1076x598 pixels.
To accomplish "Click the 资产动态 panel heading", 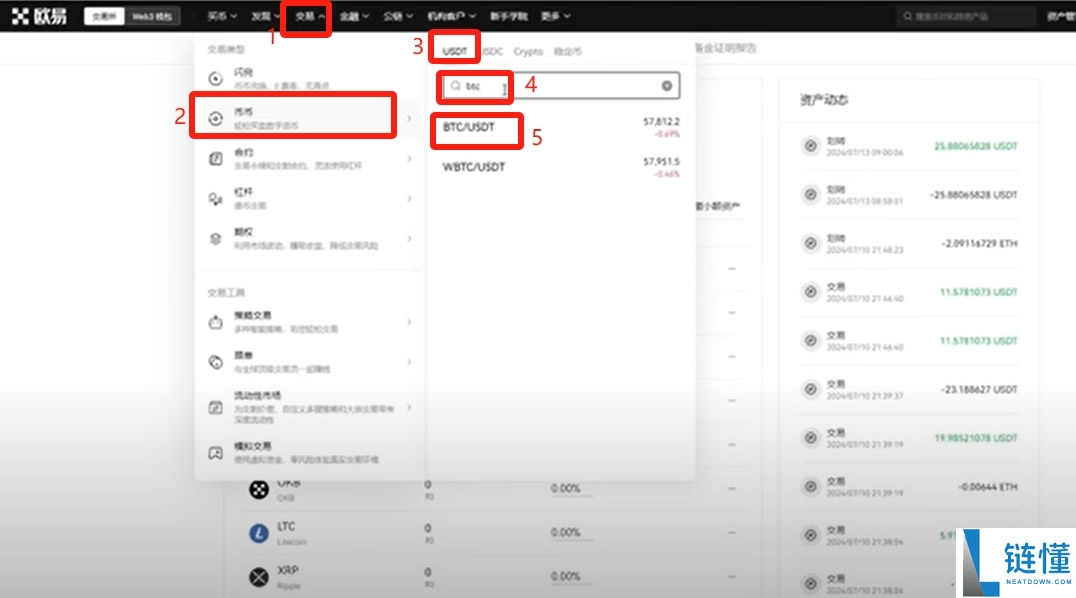I will (823, 100).
